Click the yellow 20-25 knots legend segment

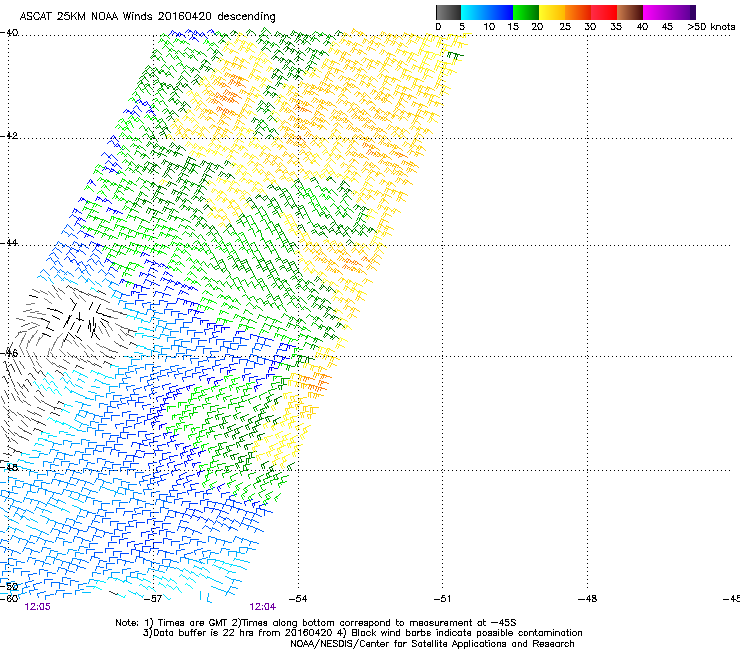click(x=552, y=12)
